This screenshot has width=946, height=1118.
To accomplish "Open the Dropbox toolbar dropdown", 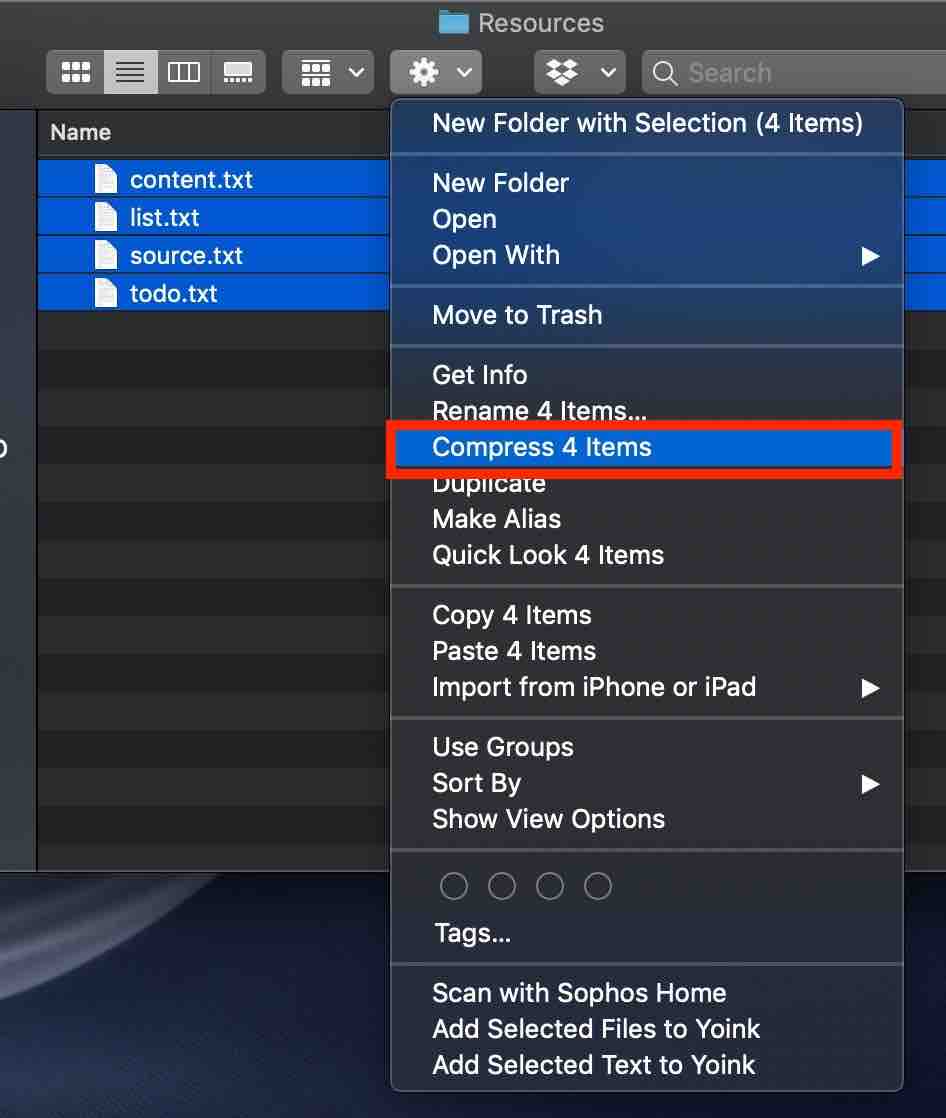I will point(580,72).
